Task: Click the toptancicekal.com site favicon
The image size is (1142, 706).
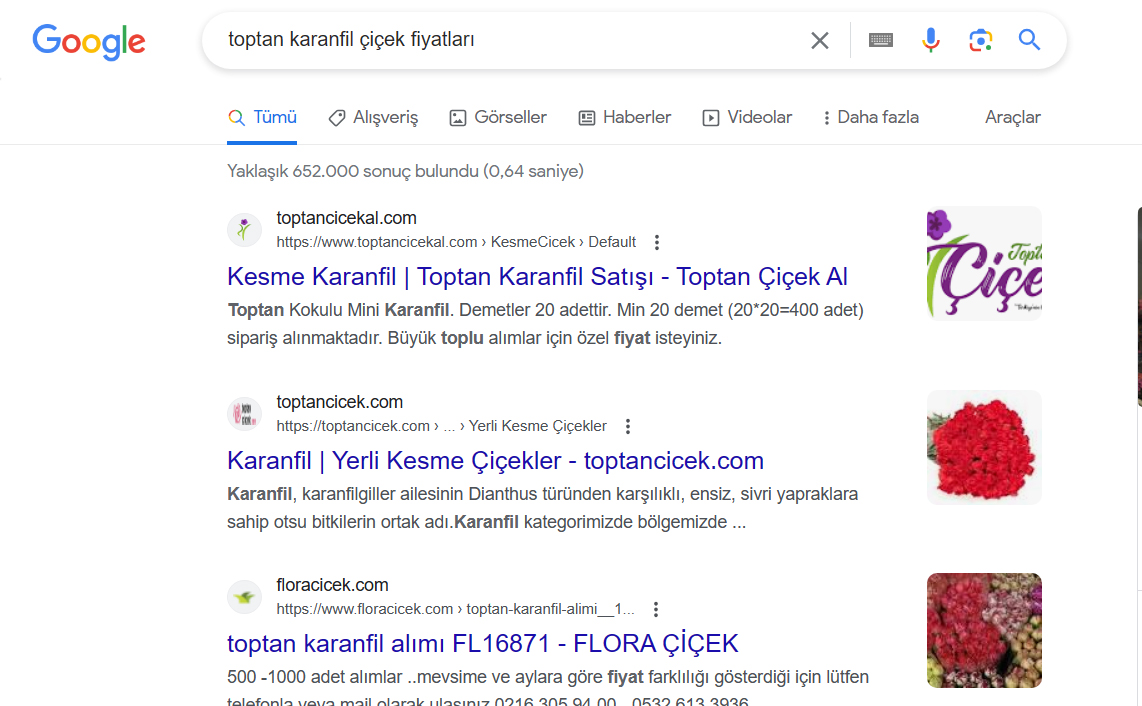Action: click(245, 230)
